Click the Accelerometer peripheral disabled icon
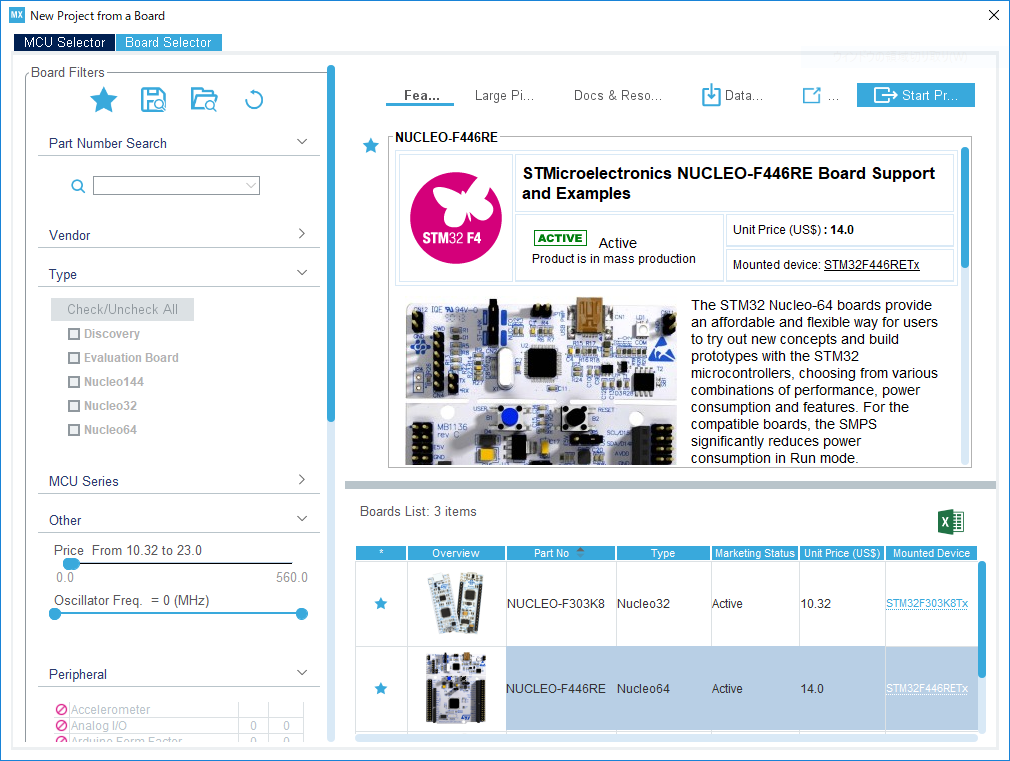 click(61, 709)
